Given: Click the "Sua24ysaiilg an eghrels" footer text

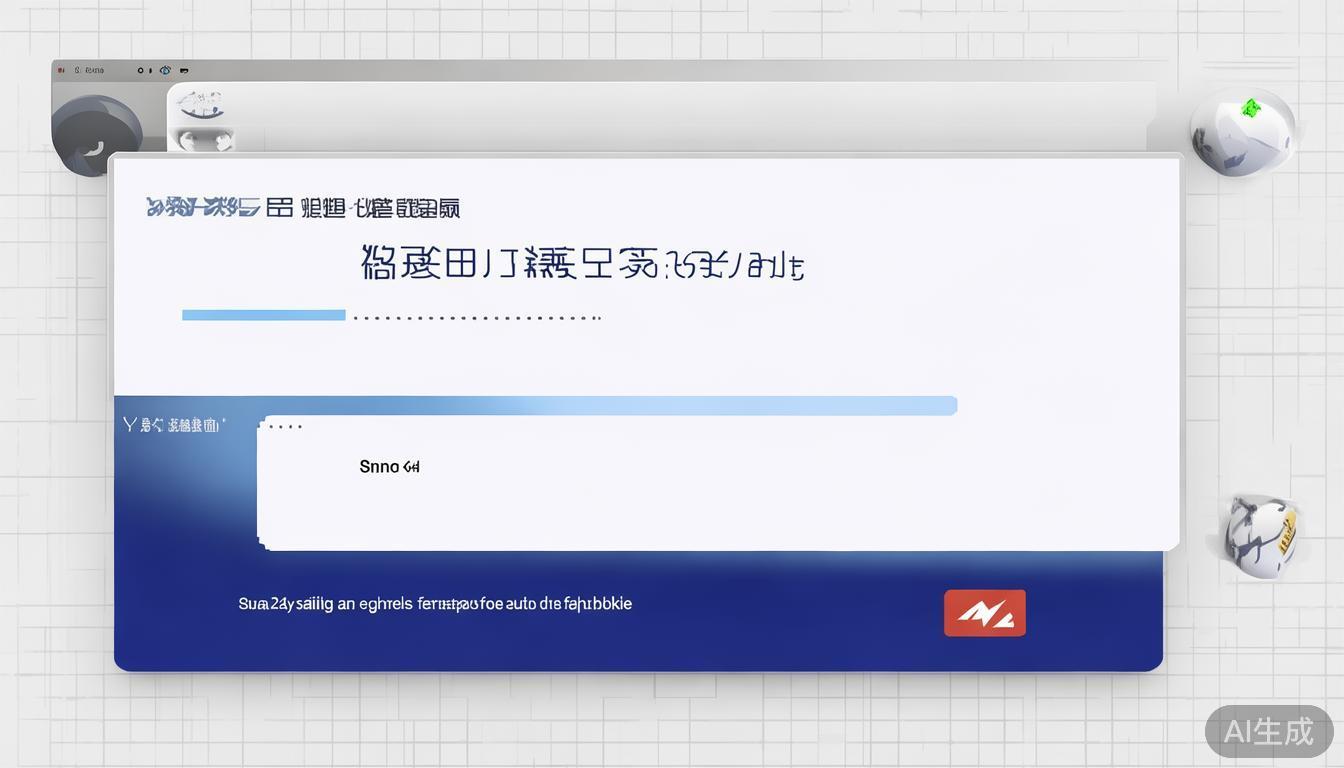Looking at the screenshot, I should 434,604.
